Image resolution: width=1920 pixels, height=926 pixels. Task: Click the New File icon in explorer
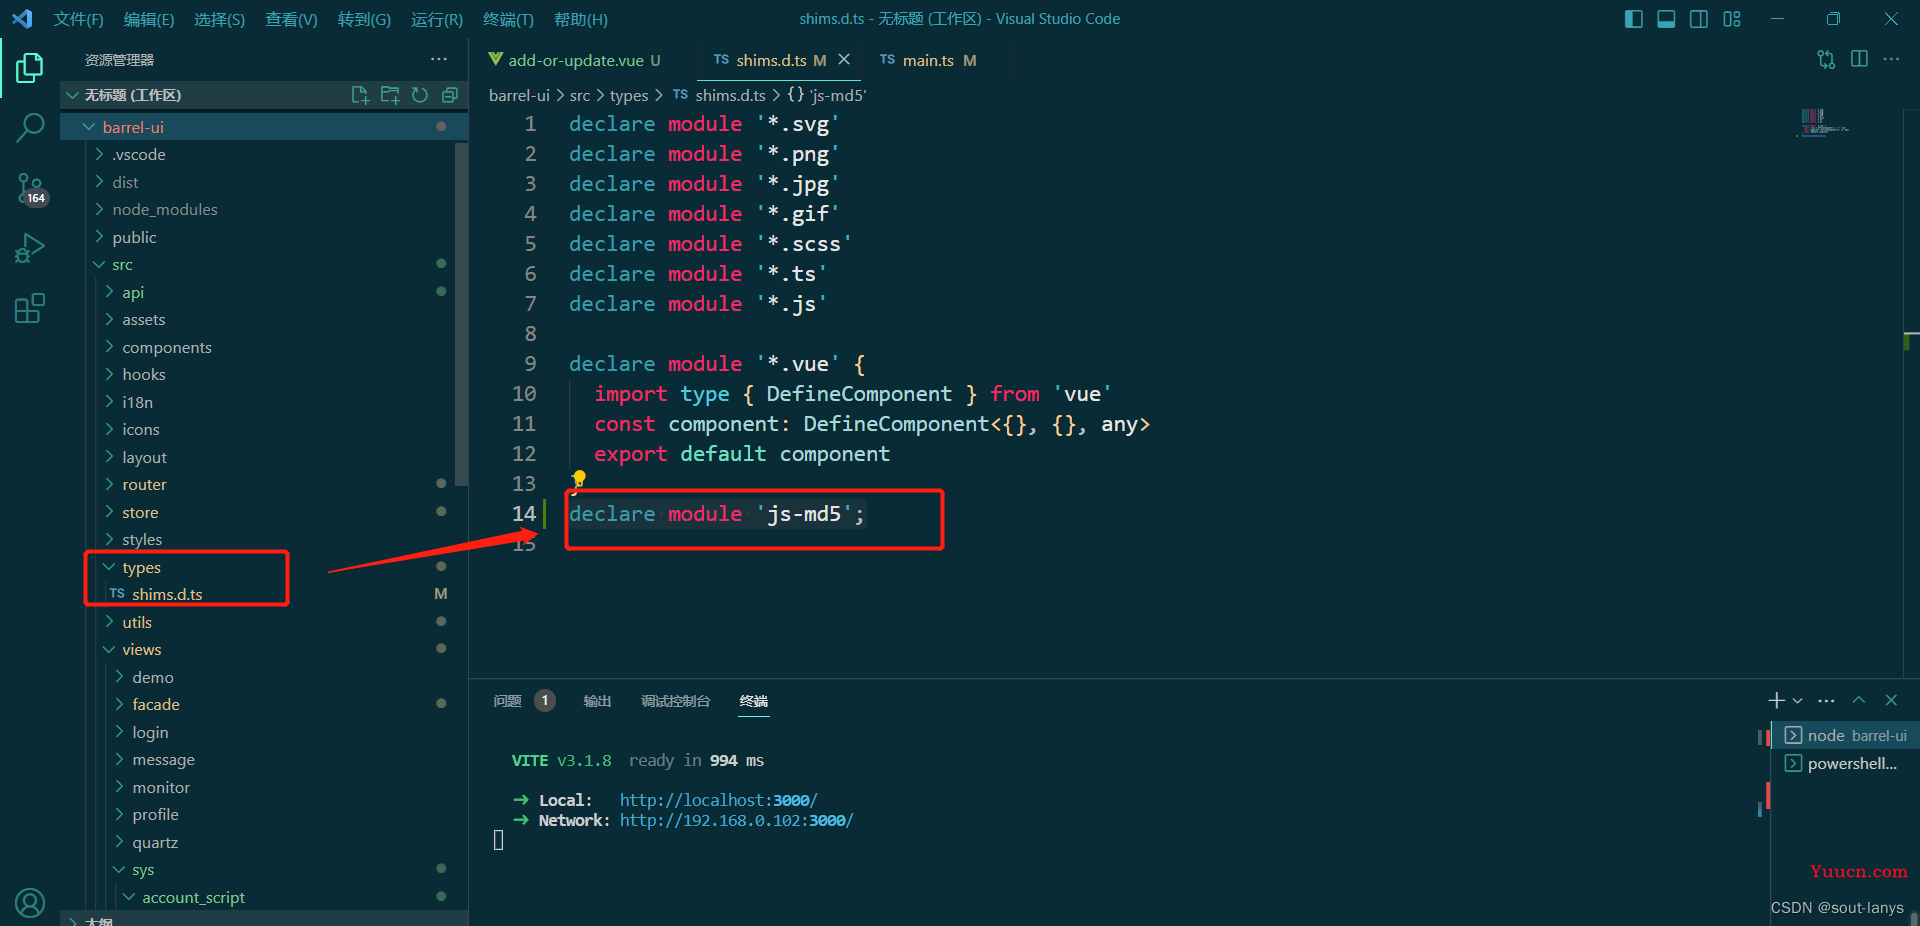pos(360,95)
